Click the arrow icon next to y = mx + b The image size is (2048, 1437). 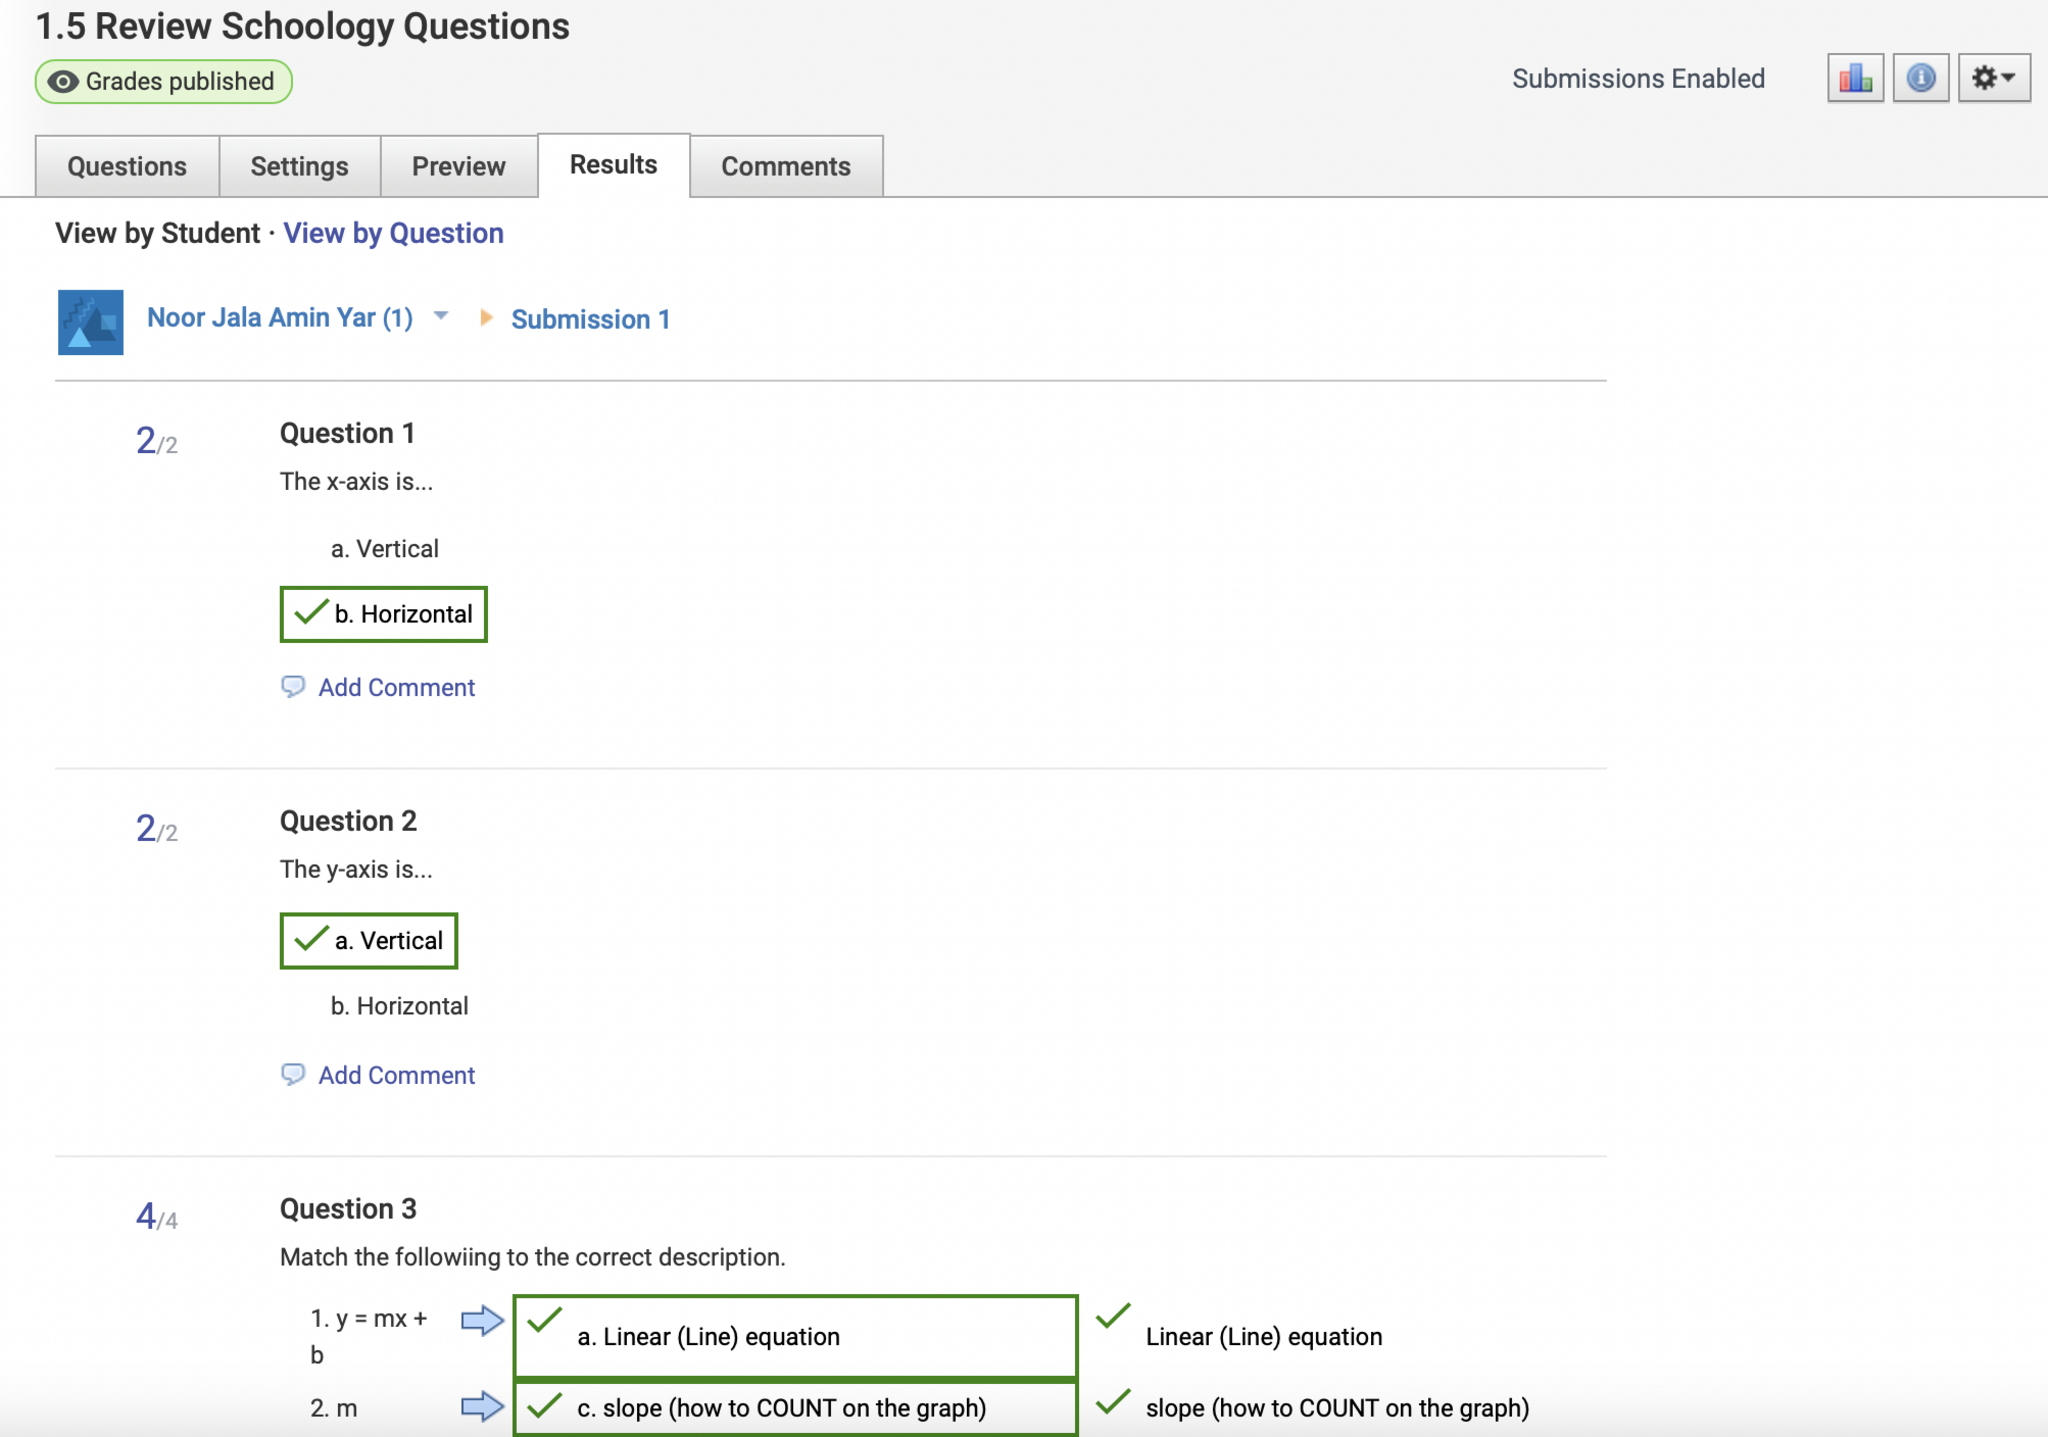(482, 1321)
